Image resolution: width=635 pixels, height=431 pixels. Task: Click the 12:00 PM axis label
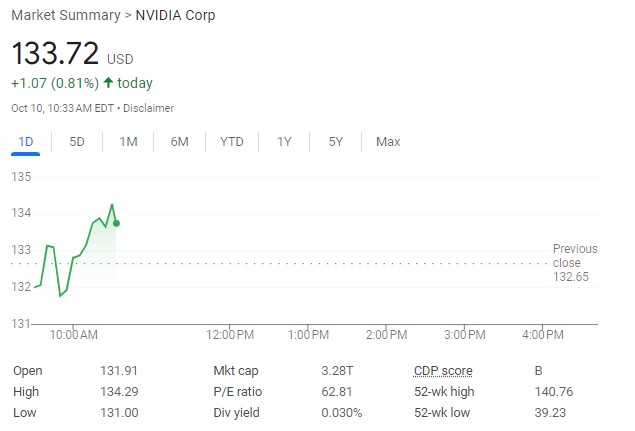[x=232, y=333]
